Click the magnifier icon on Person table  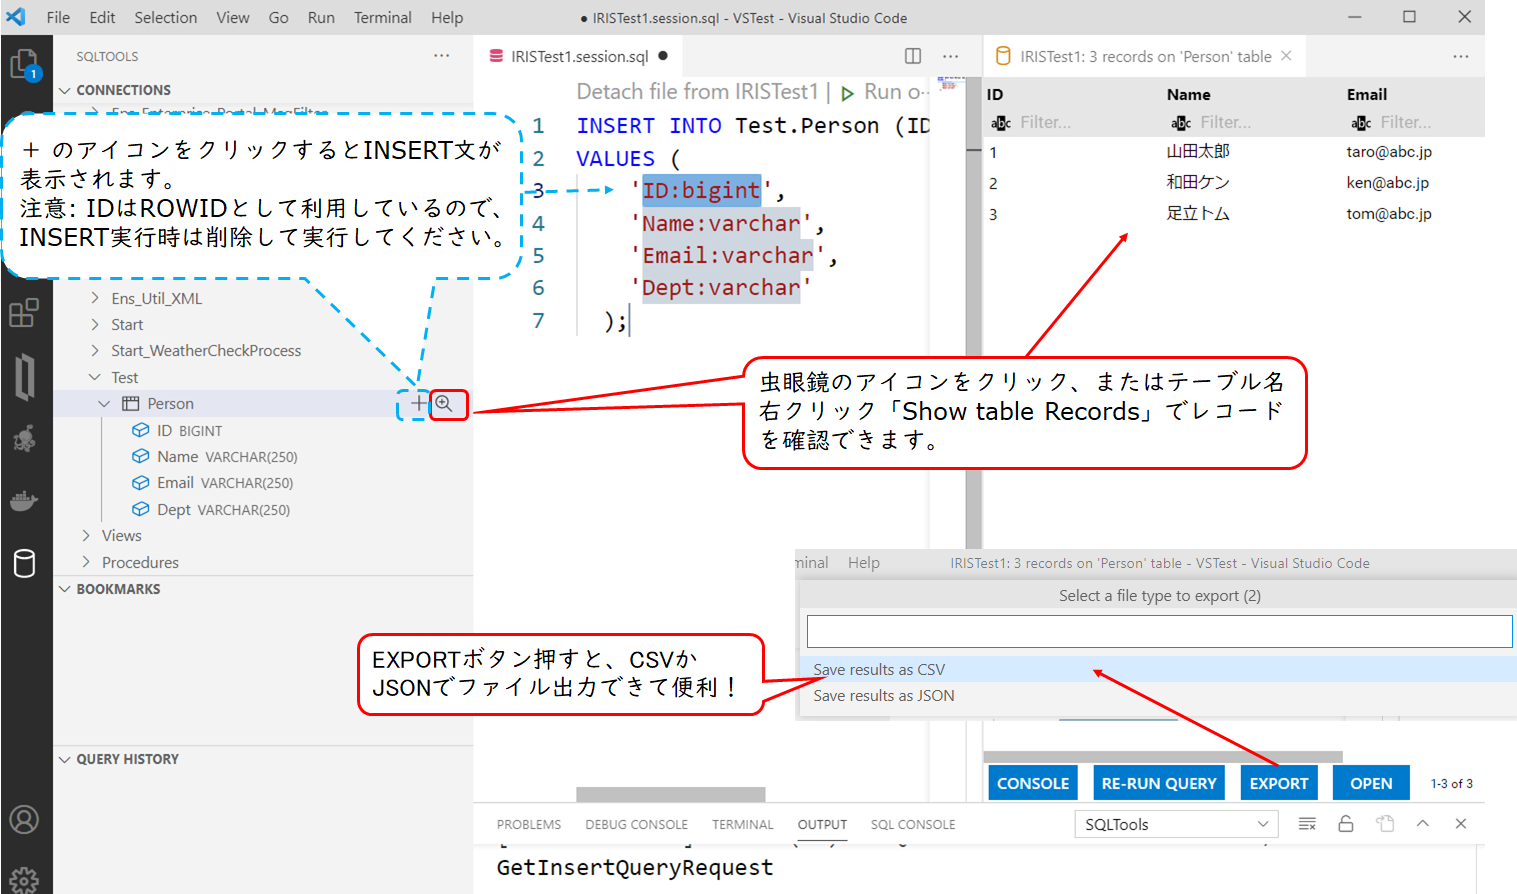click(x=445, y=403)
